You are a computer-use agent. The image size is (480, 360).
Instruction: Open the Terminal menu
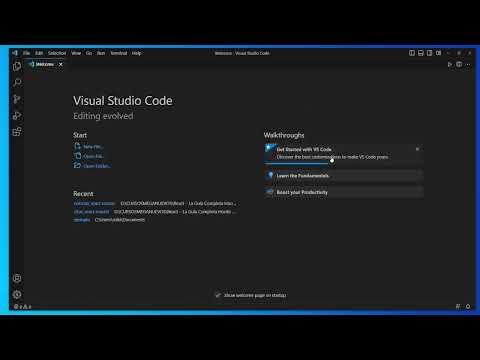coord(119,53)
